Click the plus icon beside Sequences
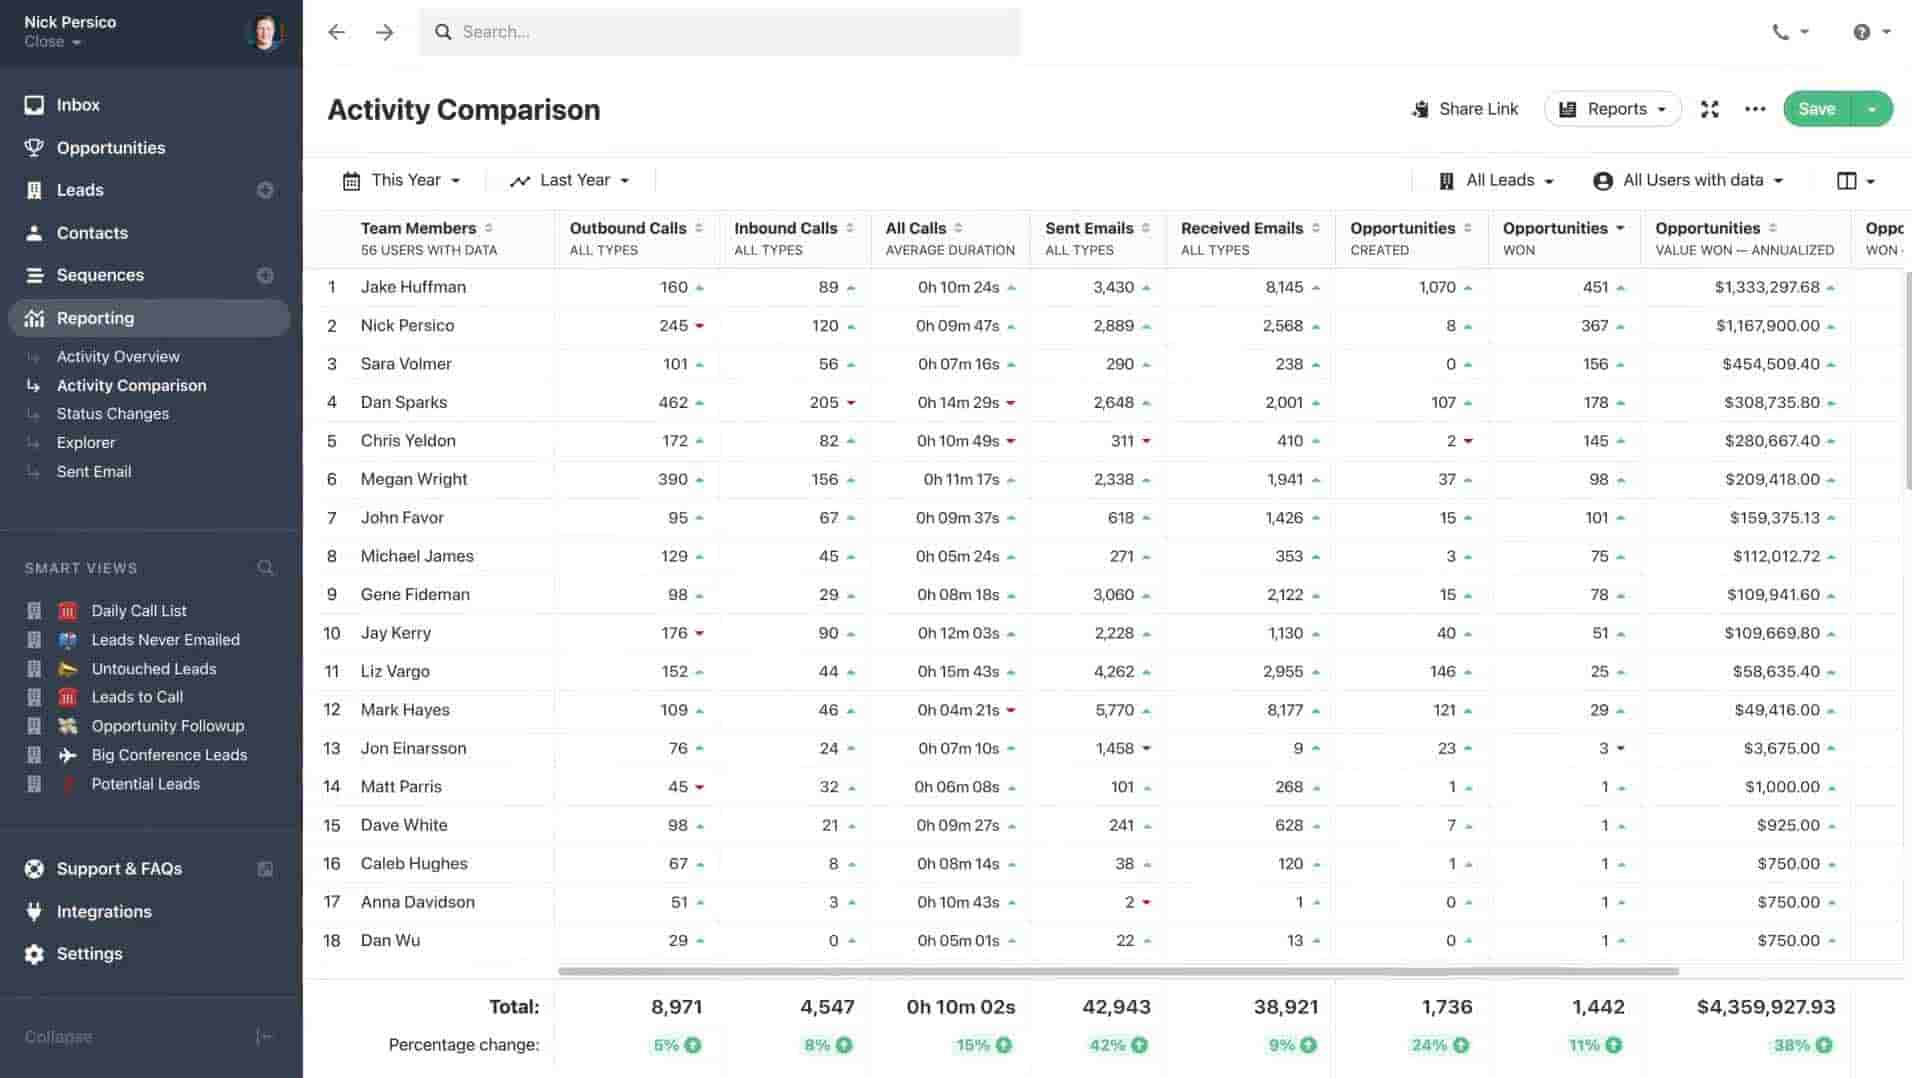1912x1078 pixels. point(265,275)
